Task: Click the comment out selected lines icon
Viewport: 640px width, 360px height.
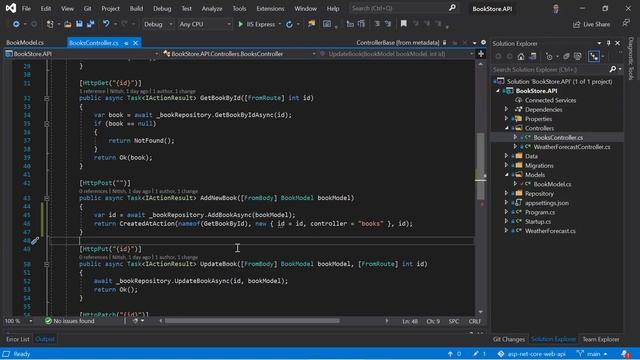Action: 377,24
